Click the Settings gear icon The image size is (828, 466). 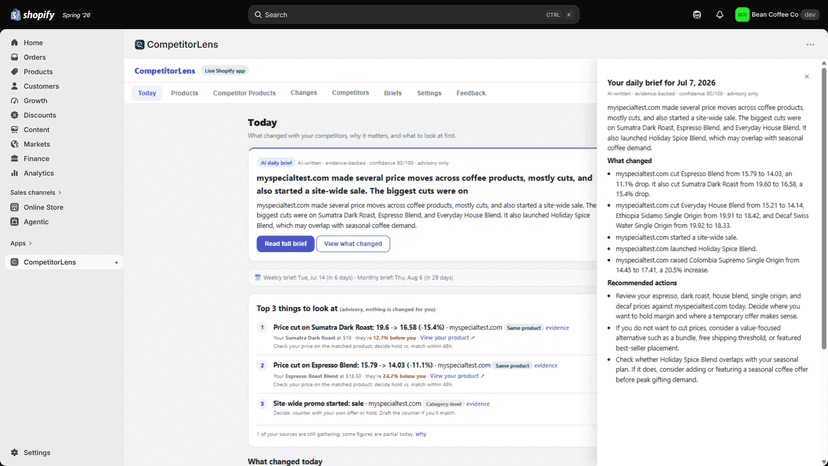click(x=14, y=452)
